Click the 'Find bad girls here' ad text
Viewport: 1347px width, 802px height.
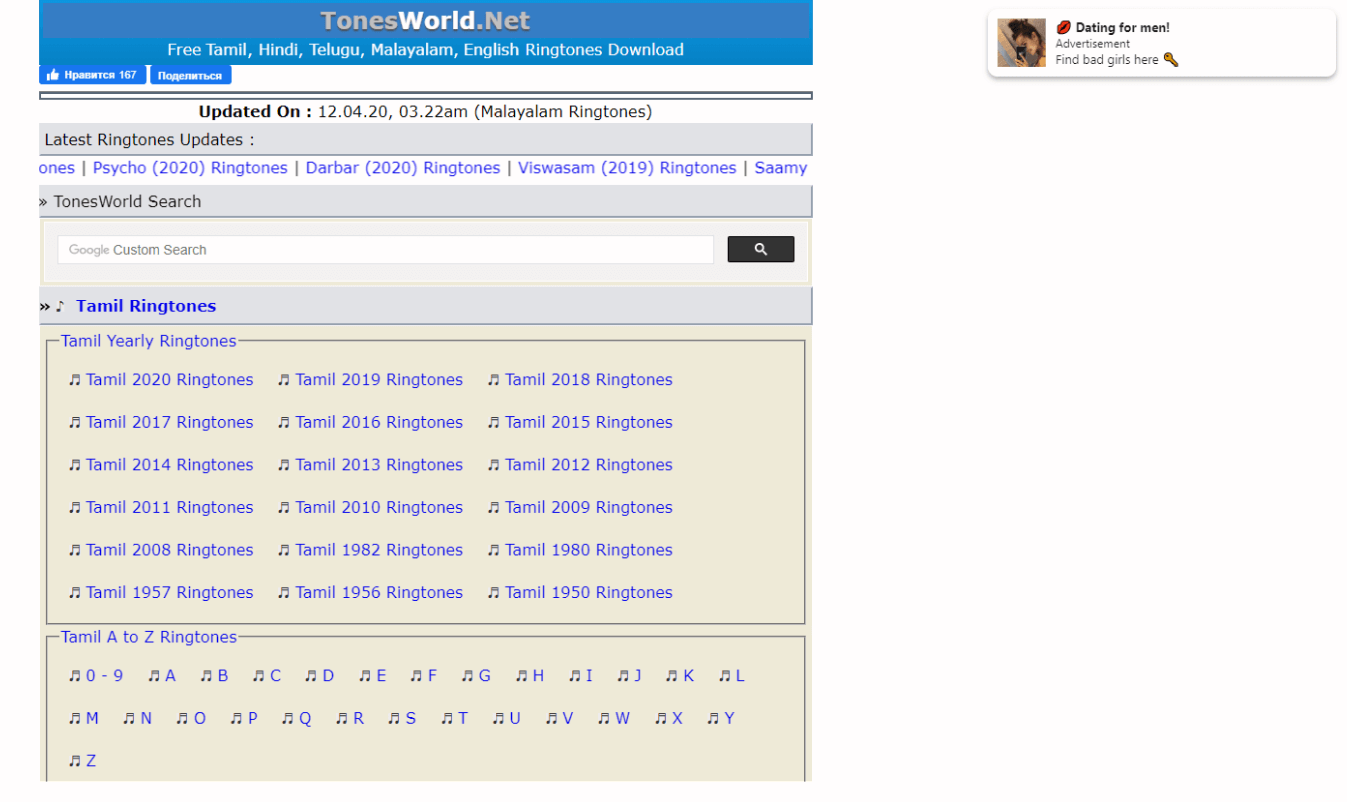[x=1117, y=60]
